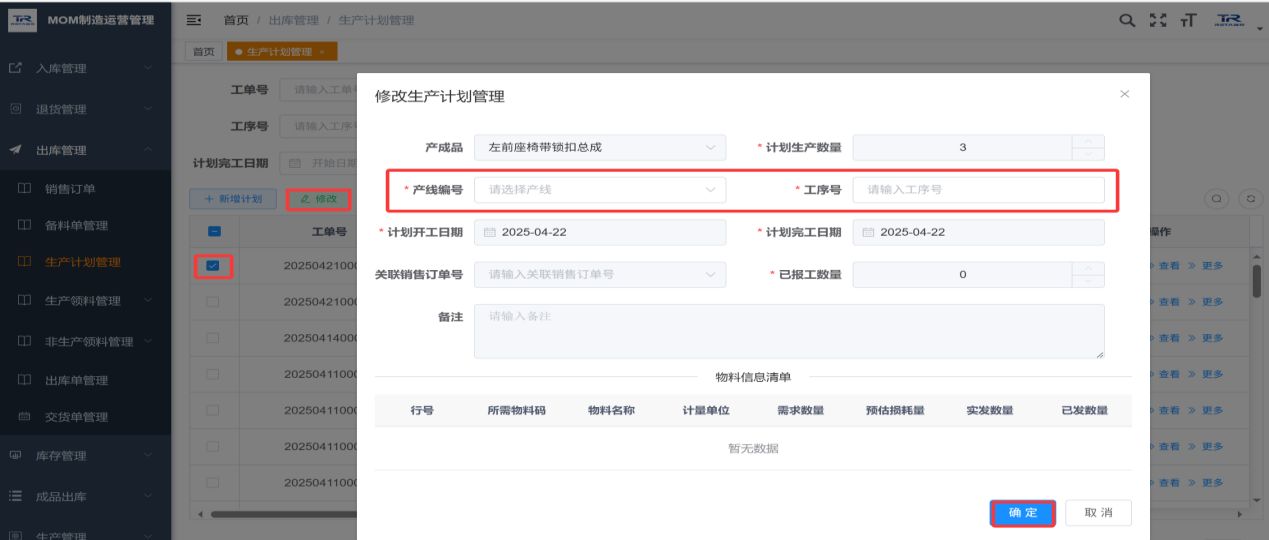The height and width of the screenshot is (540, 1269).
Task: Toggle the select-all checkbox in table header
Action: pos(214,232)
